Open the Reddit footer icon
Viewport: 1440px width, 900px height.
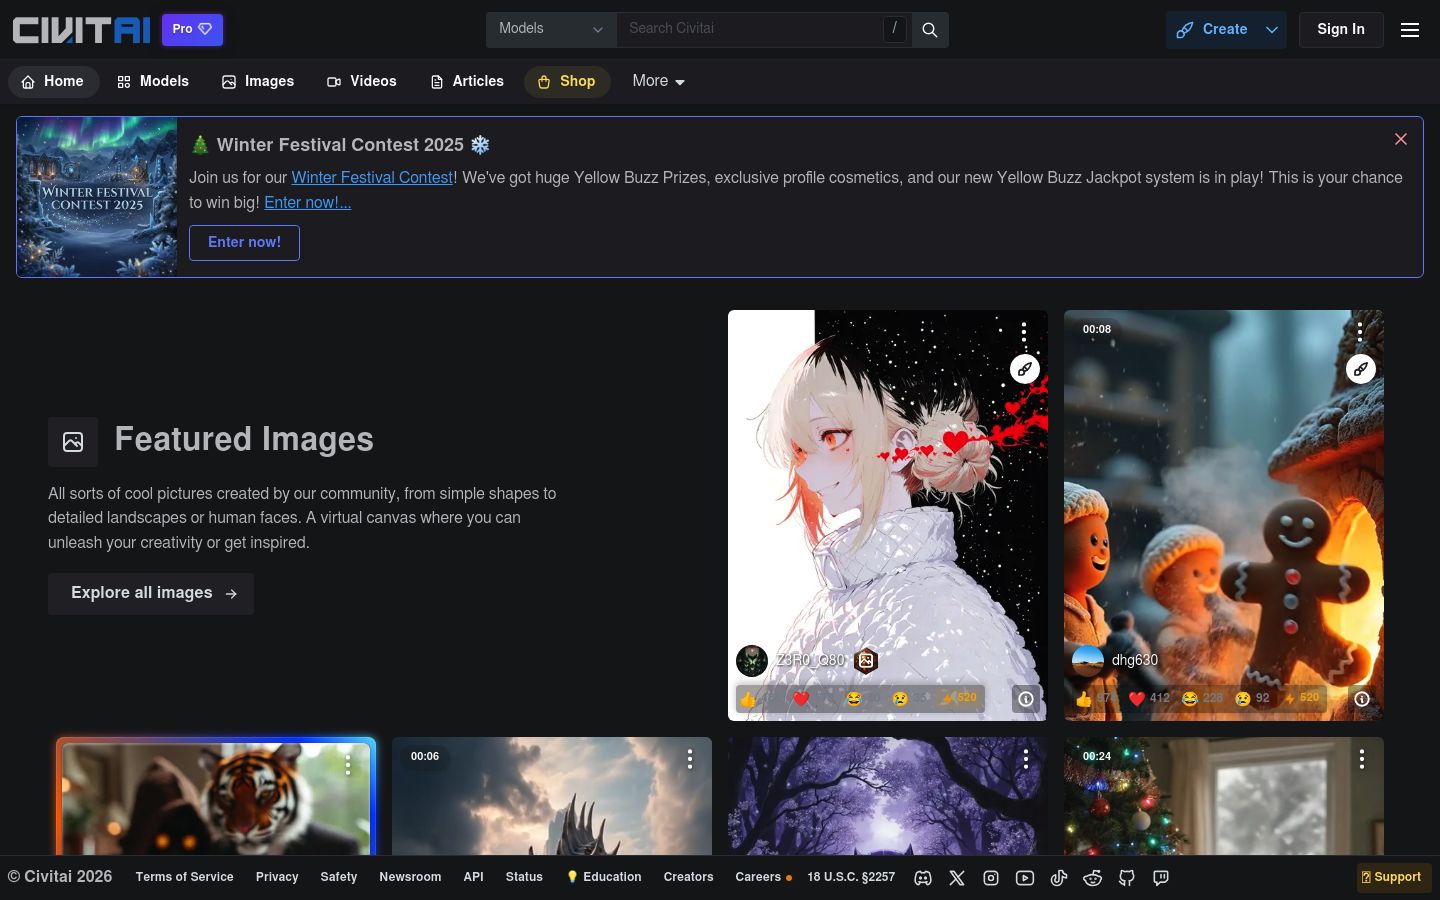pyautogui.click(x=1093, y=878)
